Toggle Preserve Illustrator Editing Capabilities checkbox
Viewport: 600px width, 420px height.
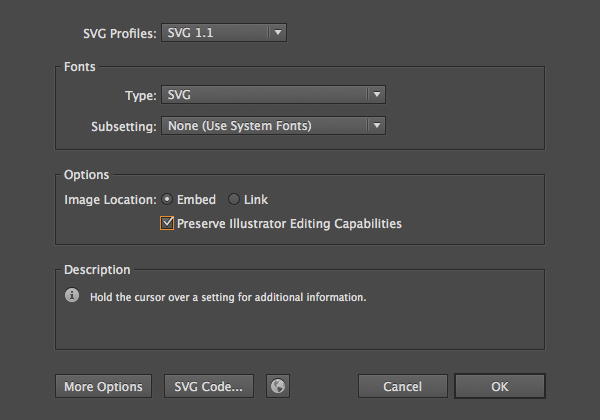[x=167, y=224]
